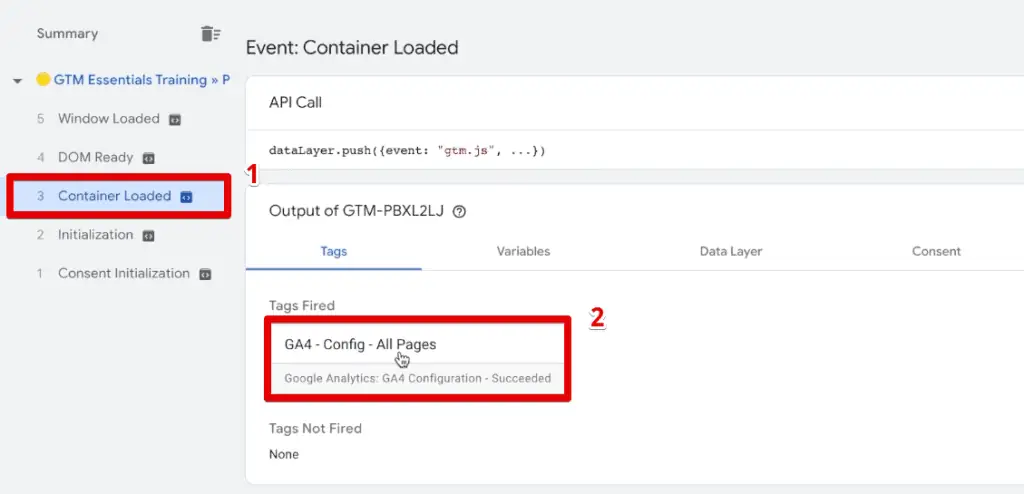Click the code icon next to Container Loaded
This screenshot has height=494, width=1024.
(x=186, y=197)
